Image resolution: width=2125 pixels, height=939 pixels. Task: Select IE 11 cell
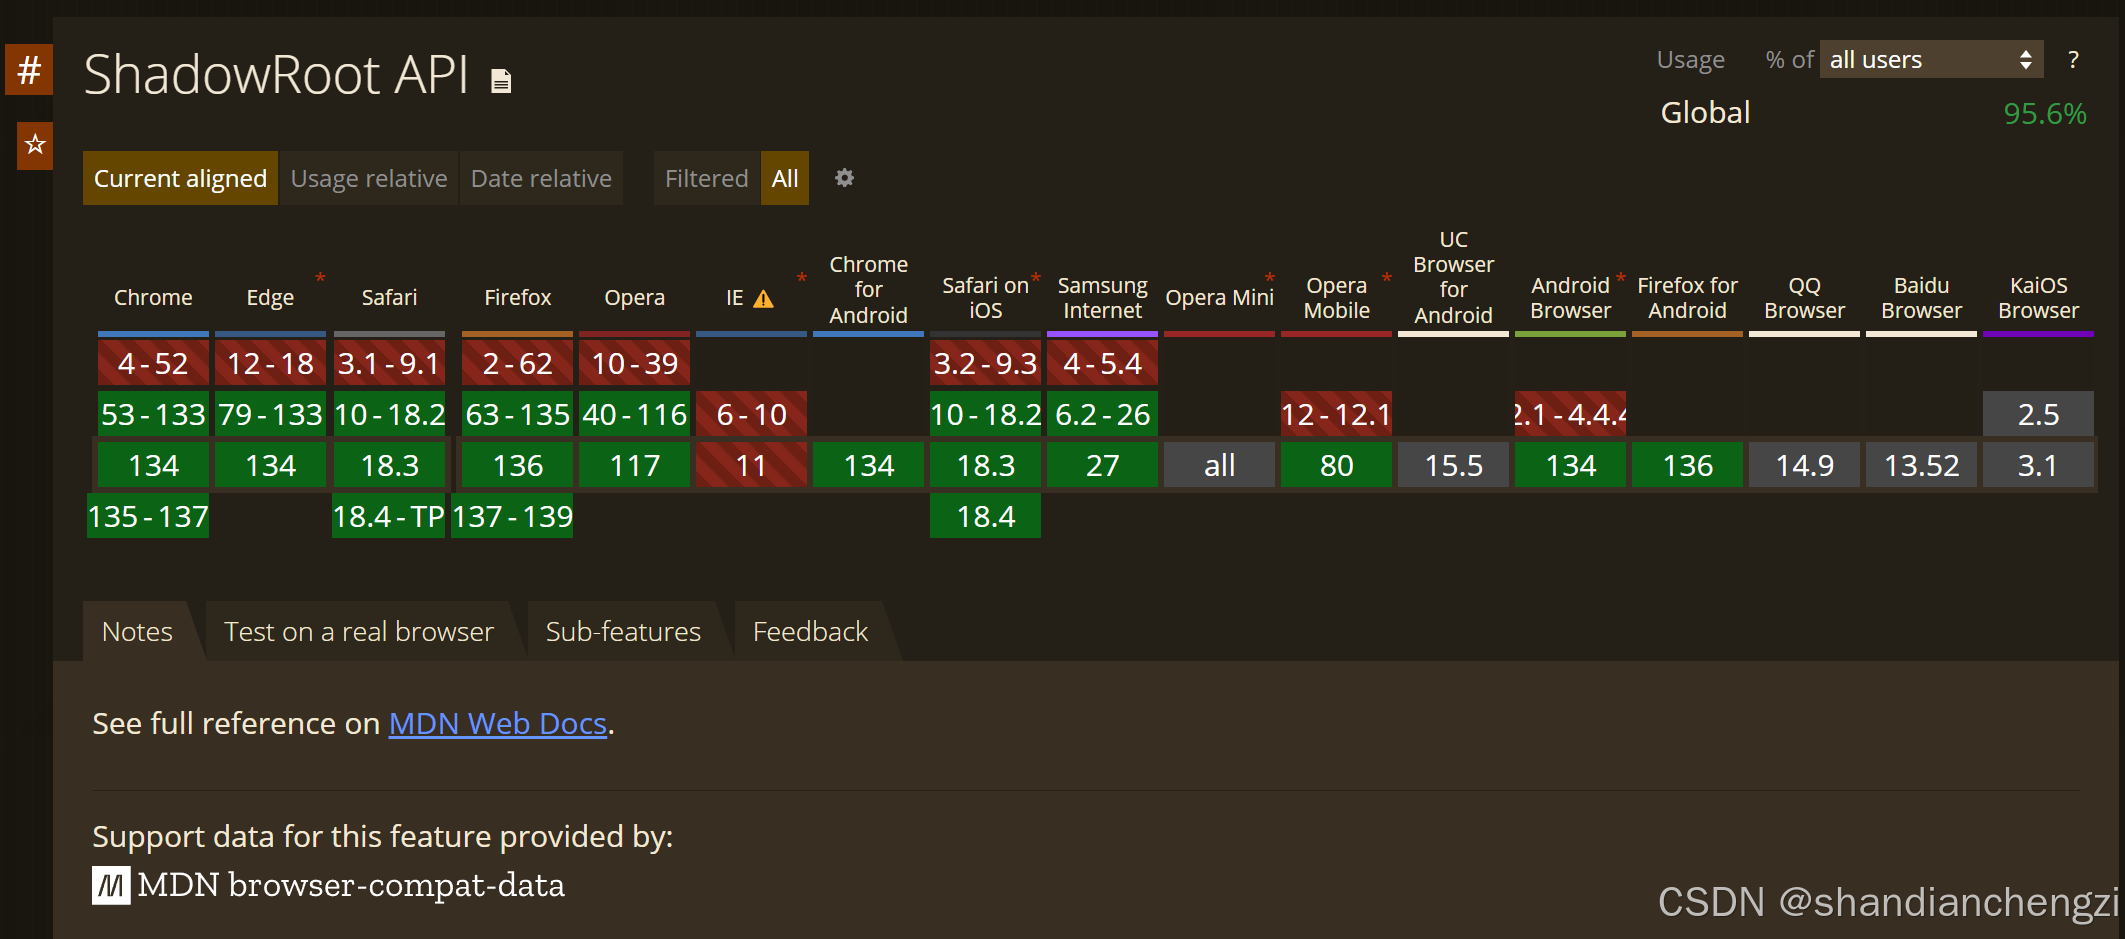coord(751,465)
